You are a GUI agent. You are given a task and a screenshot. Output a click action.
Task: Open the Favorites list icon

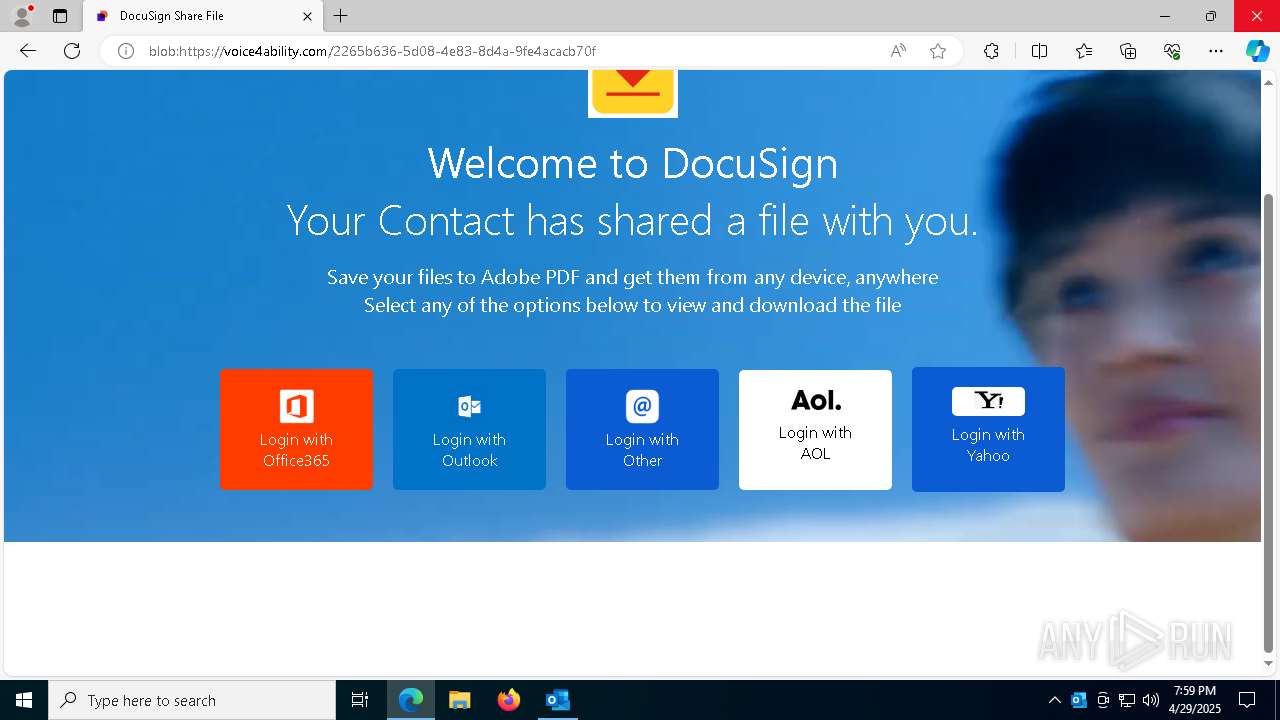[x=1084, y=51]
